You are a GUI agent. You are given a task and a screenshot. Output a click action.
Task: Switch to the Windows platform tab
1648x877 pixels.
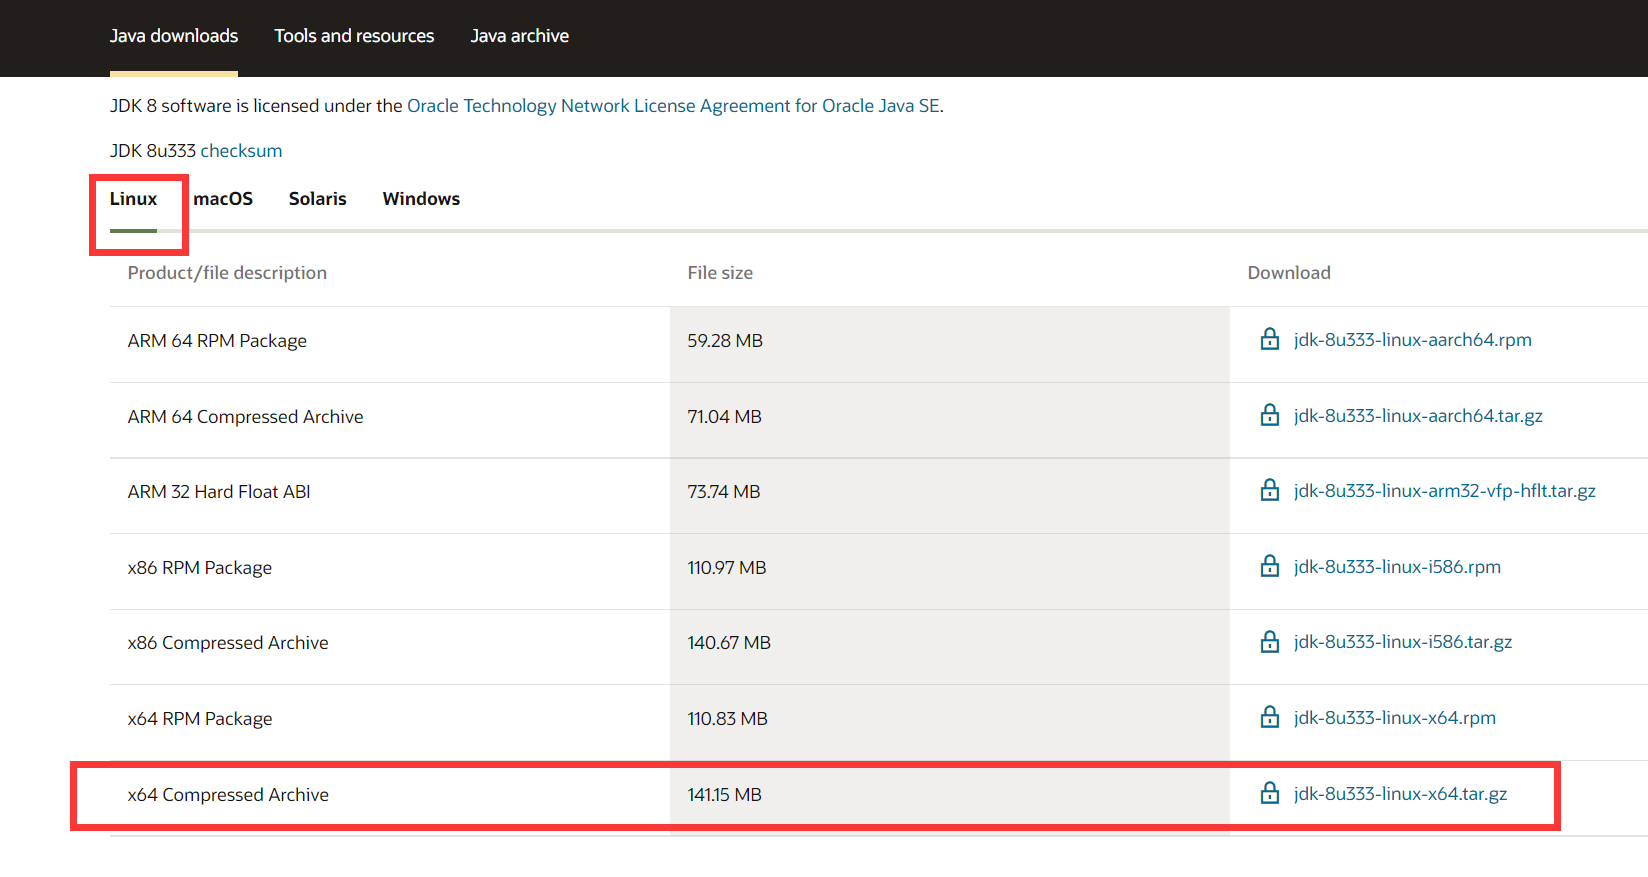click(x=421, y=199)
